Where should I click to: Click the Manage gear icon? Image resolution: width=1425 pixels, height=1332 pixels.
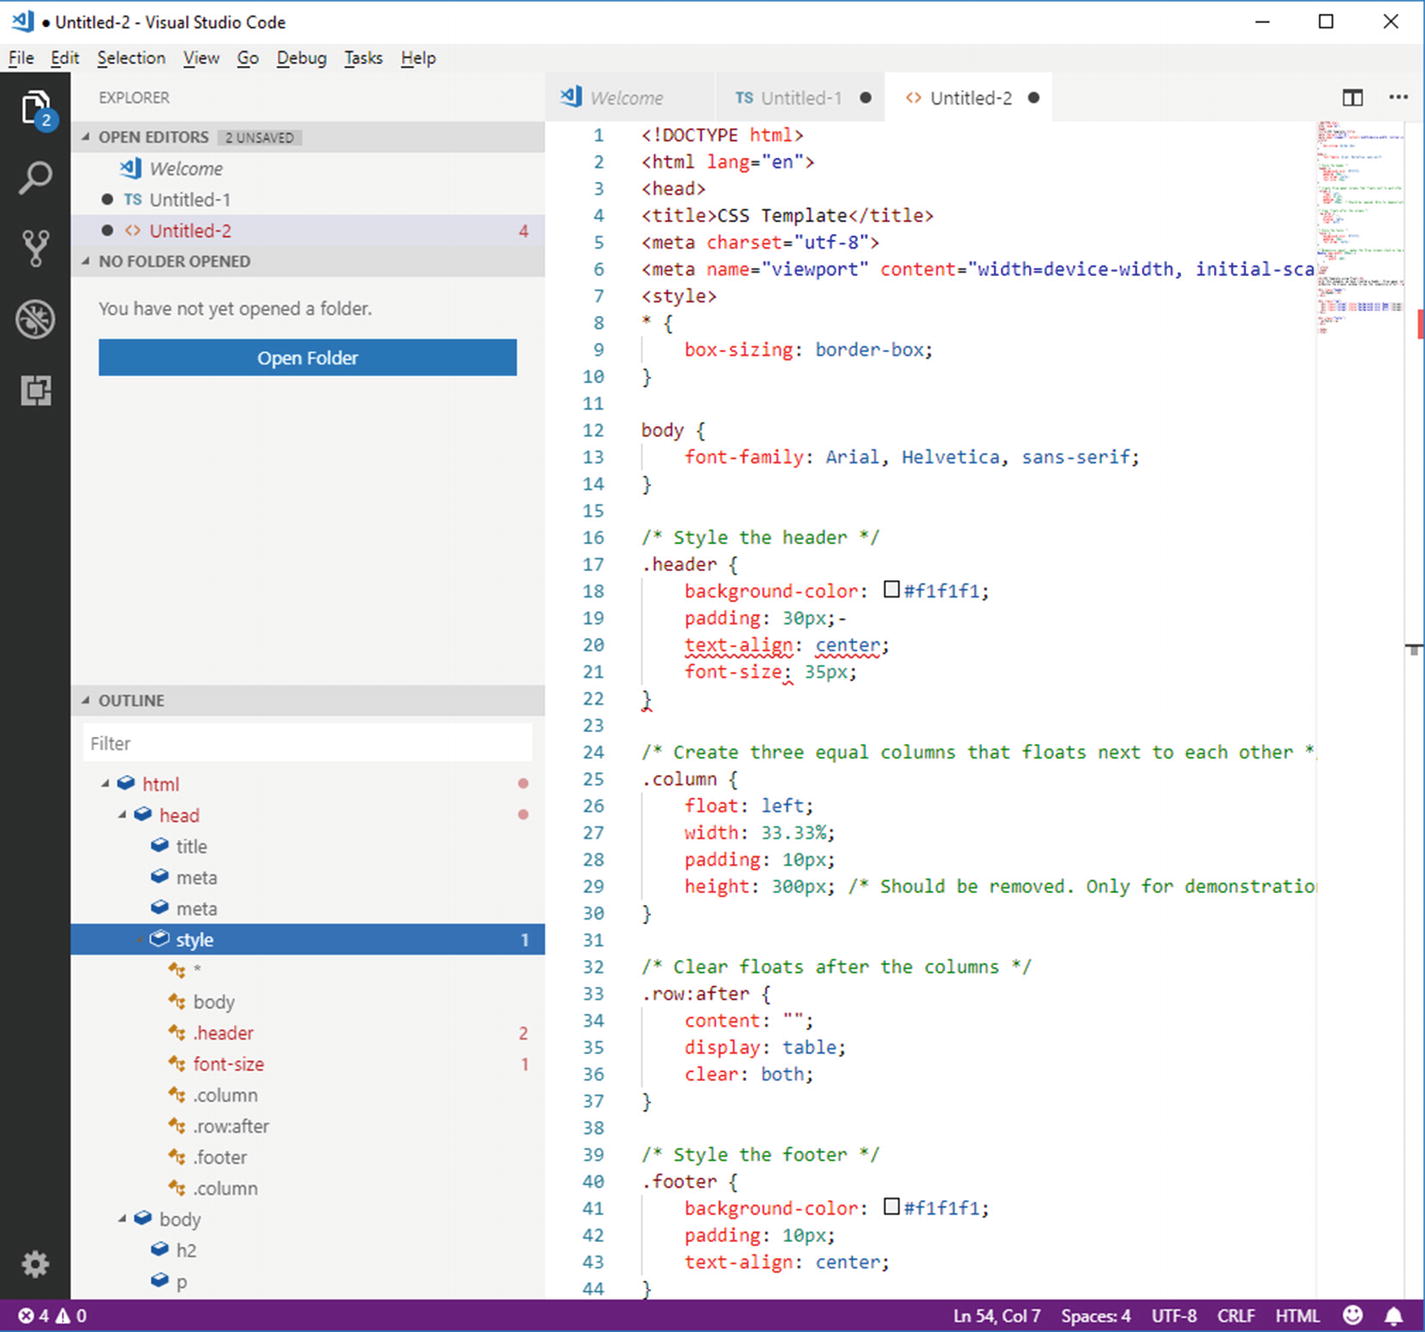click(x=35, y=1264)
